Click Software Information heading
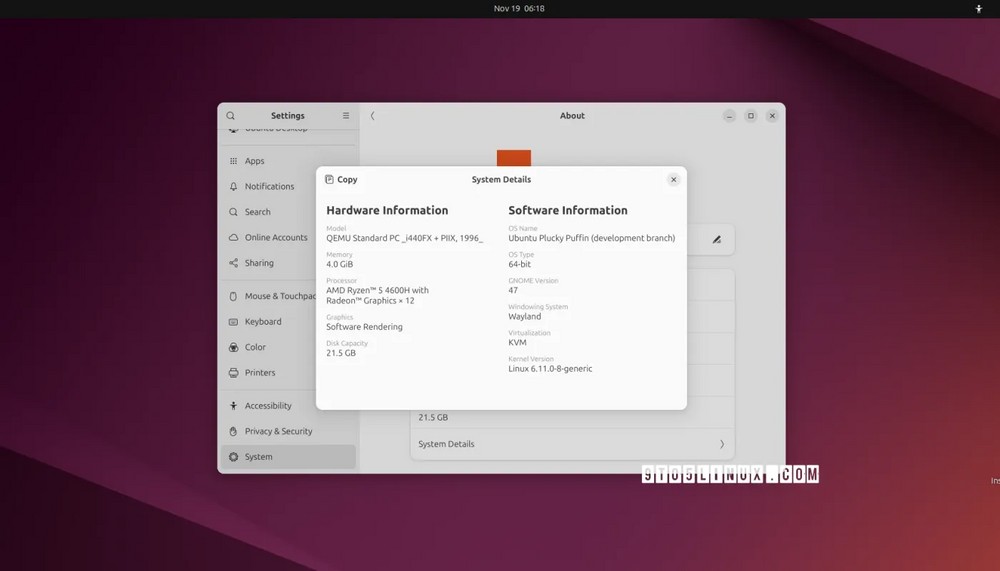 tap(568, 210)
